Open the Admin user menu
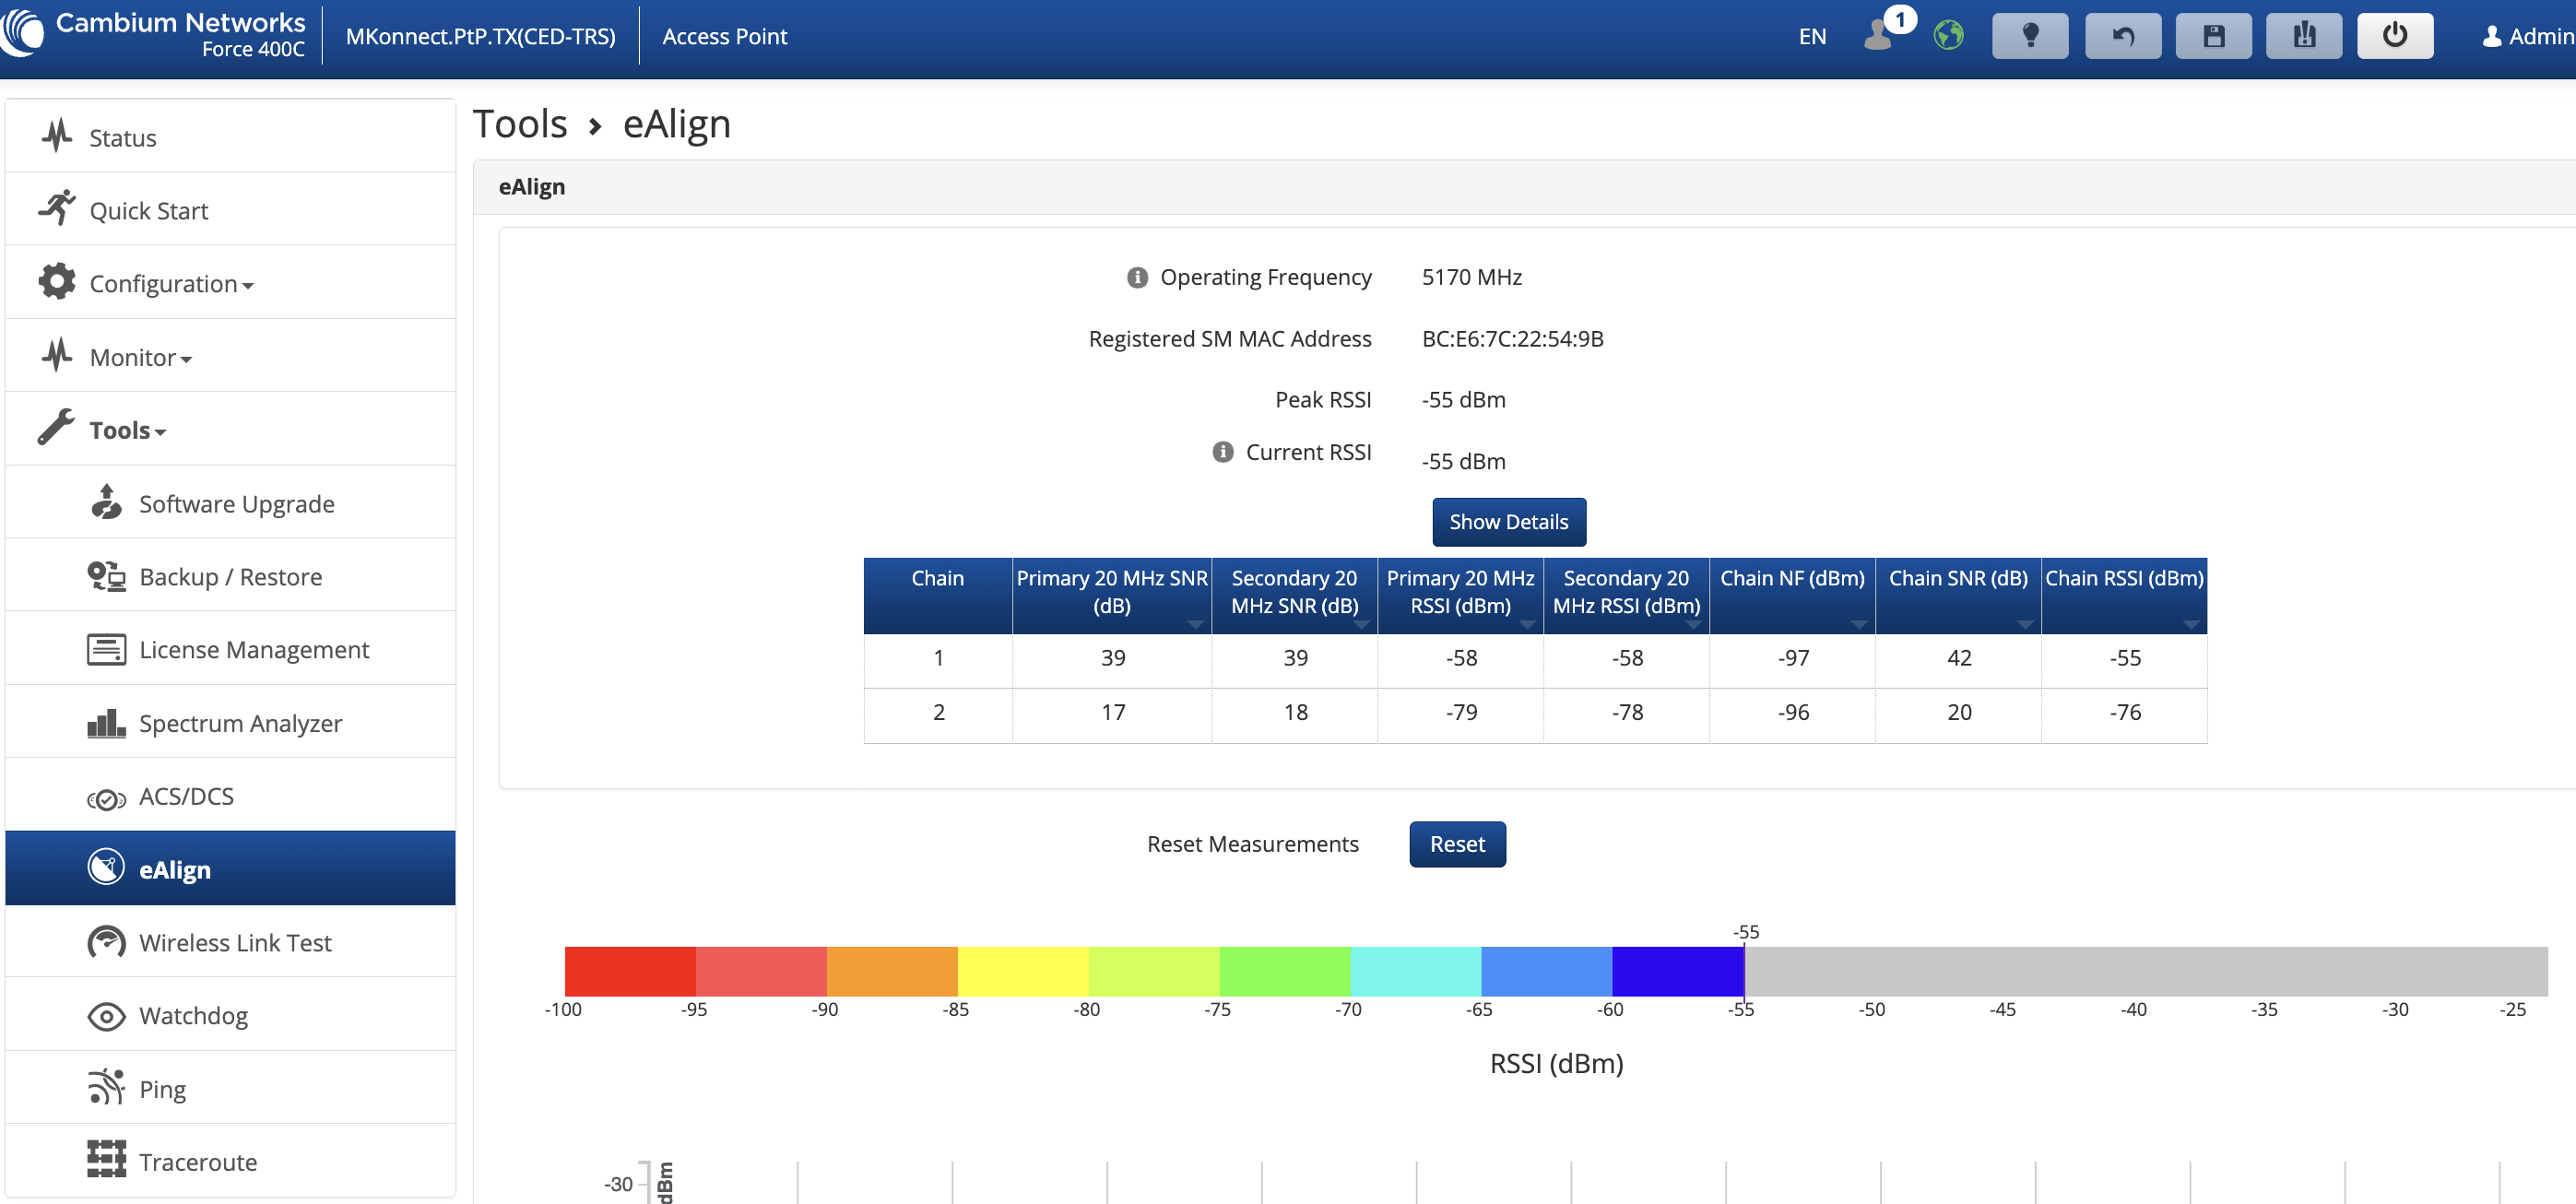Screen dimensions: 2576x1204 (2528, 36)
